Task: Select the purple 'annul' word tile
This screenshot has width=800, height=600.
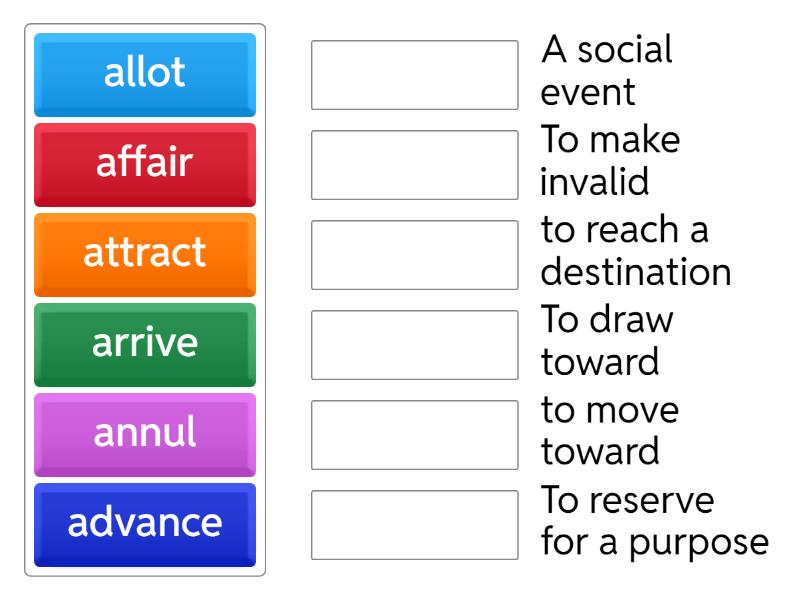Action: coord(145,435)
